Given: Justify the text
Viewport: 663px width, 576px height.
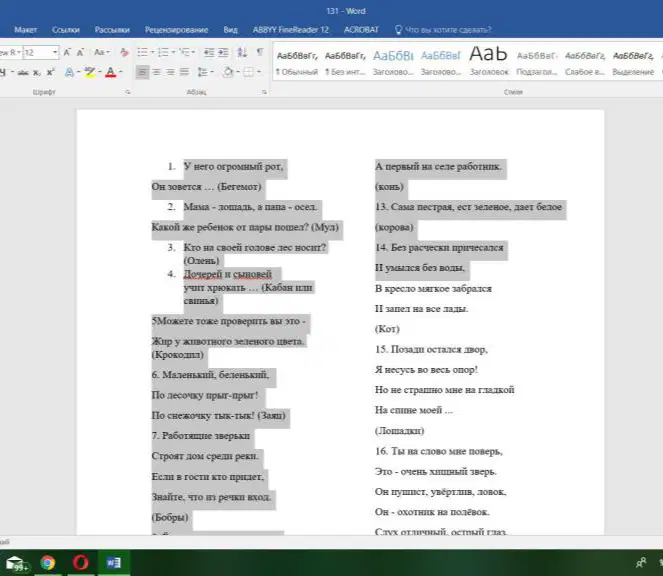Looking at the screenshot, I should tap(184, 72).
